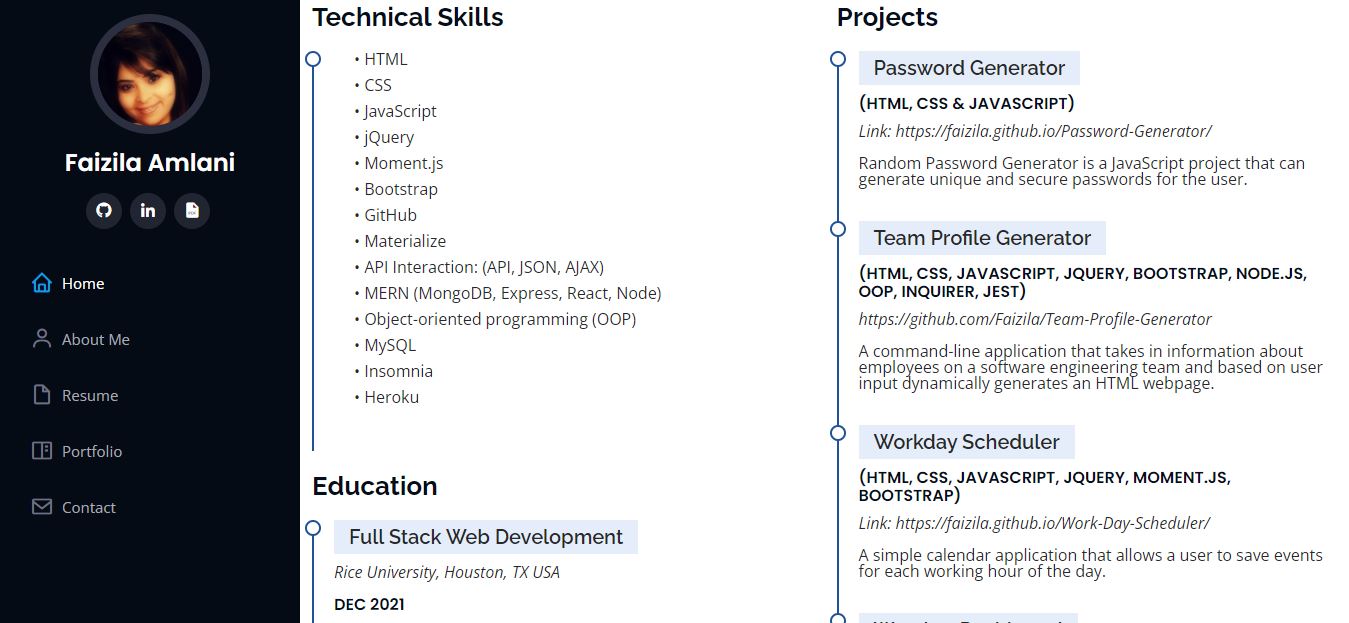This screenshot has width=1349, height=623.
Task: Open the Team-Profile-Generator GitHub link
Action: (1035, 319)
